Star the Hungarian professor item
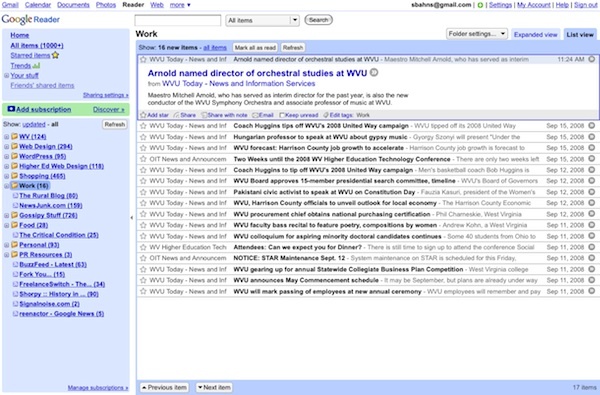The width and height of the screenshot is (600, 395). (143, 137)
